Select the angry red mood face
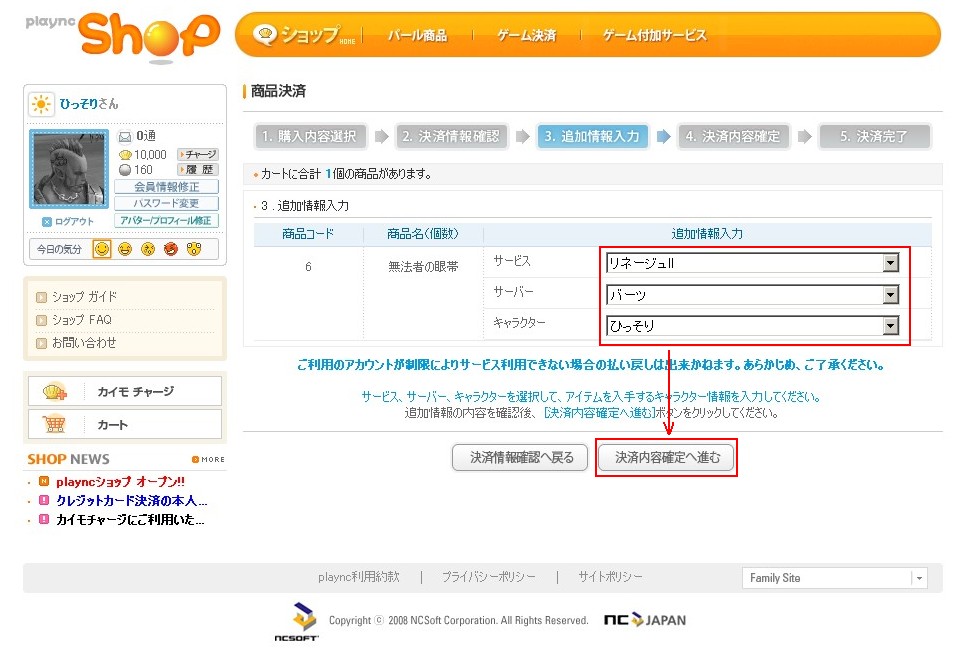Screen dimensions: 958x655 (x=171, y=249)
